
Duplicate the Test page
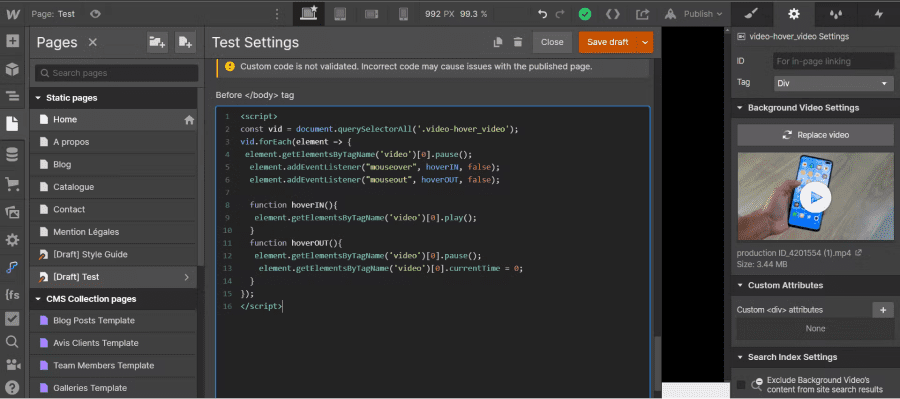tap(498, 42)
